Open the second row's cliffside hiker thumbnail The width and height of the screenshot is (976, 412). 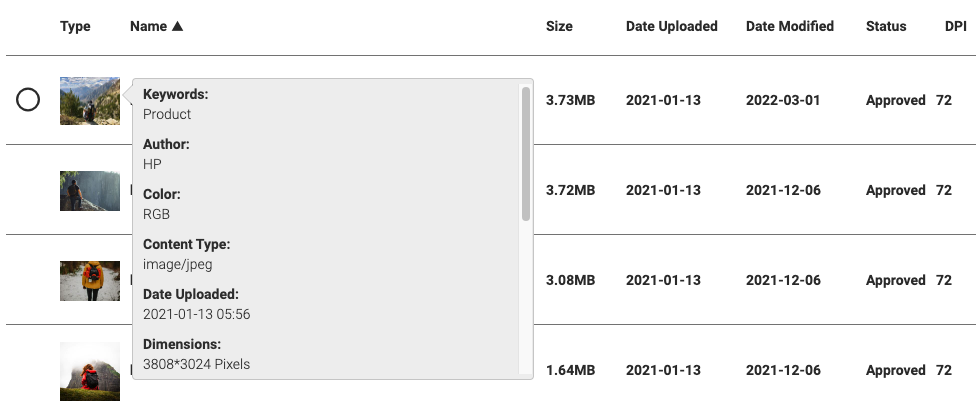pos(89,190)
